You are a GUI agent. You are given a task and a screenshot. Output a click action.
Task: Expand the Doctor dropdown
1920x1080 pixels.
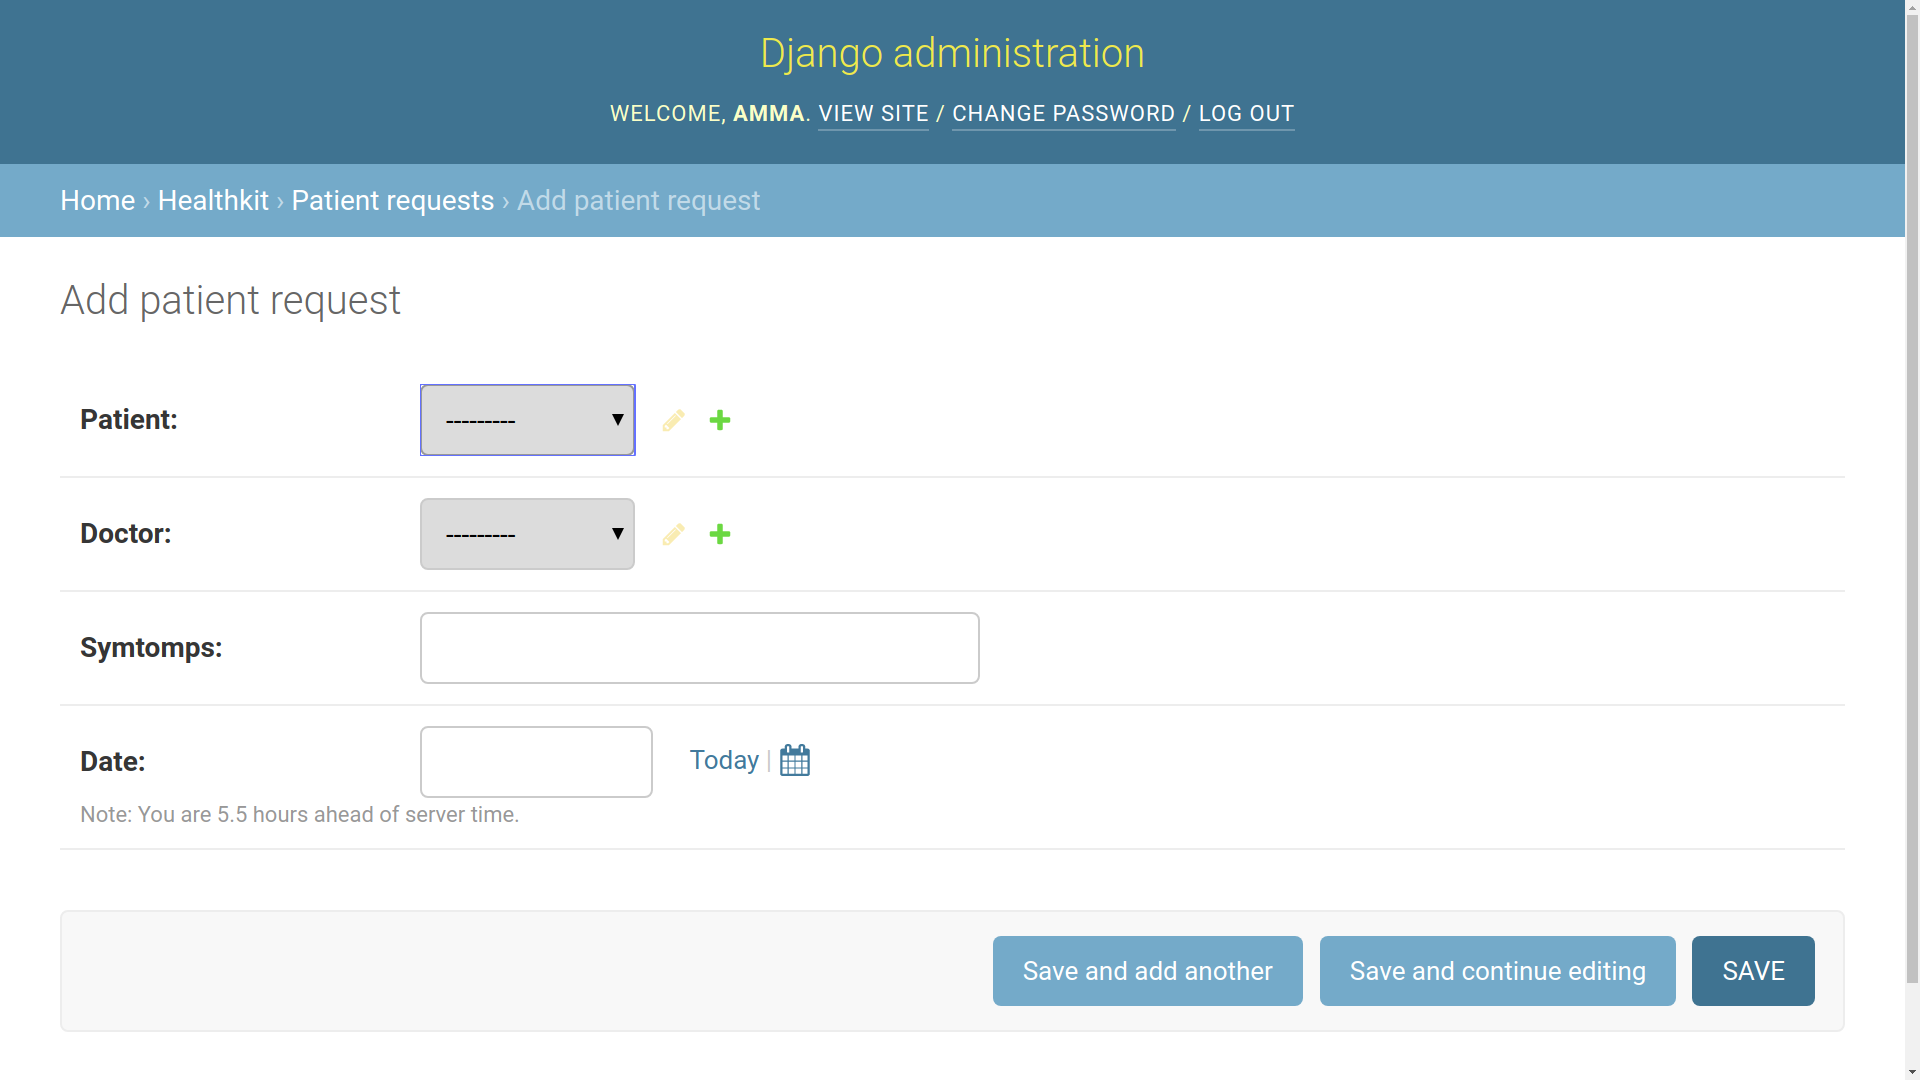click(527, 534)
